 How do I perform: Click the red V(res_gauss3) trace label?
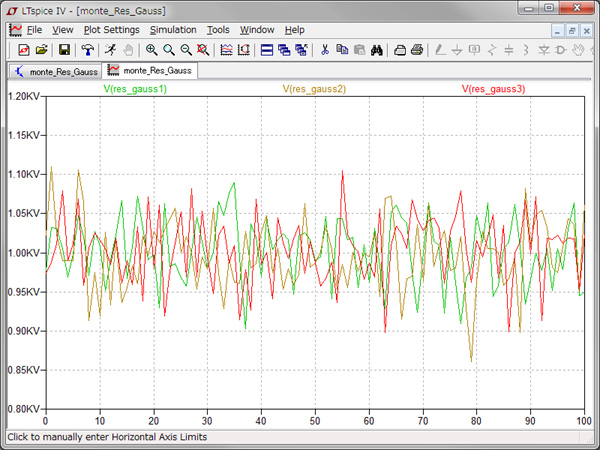493,89
